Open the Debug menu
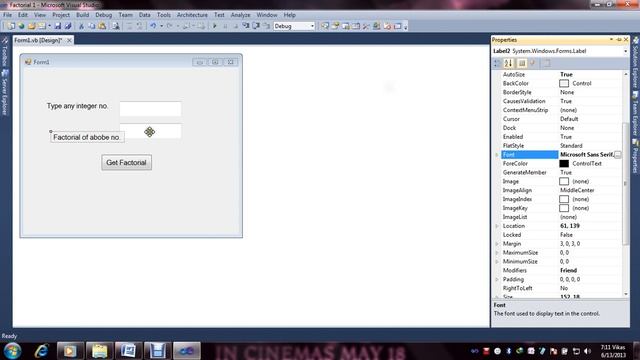 pos(103,15)
